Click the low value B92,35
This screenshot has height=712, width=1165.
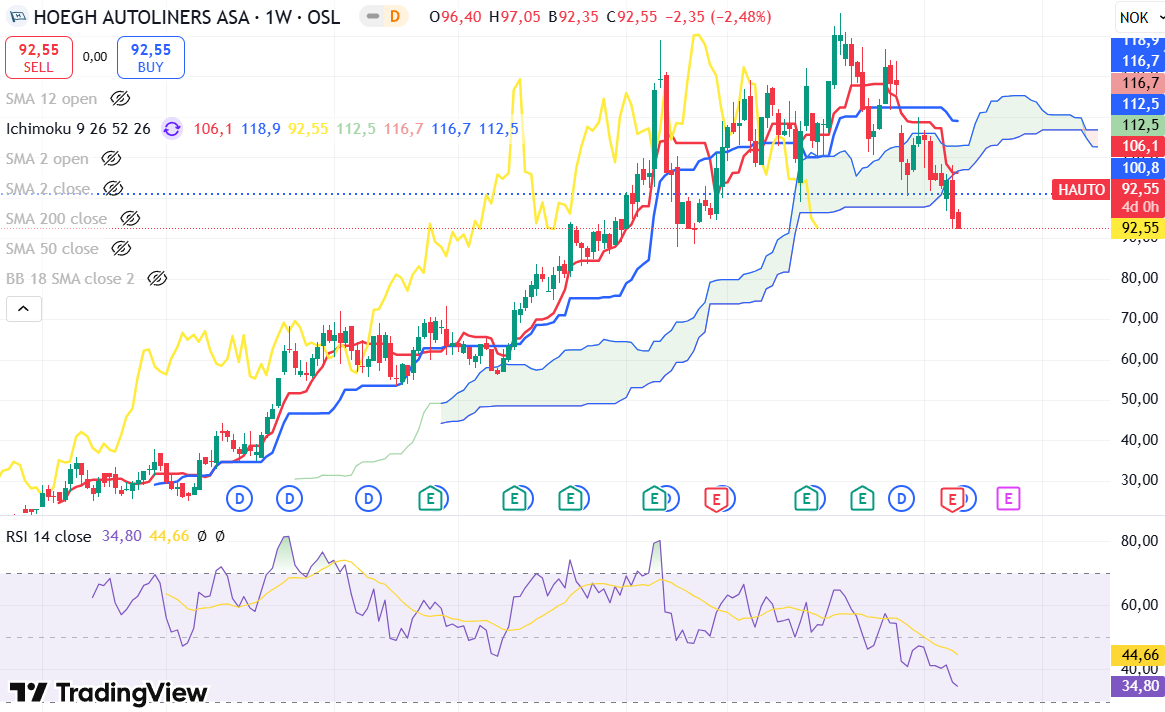574,17
